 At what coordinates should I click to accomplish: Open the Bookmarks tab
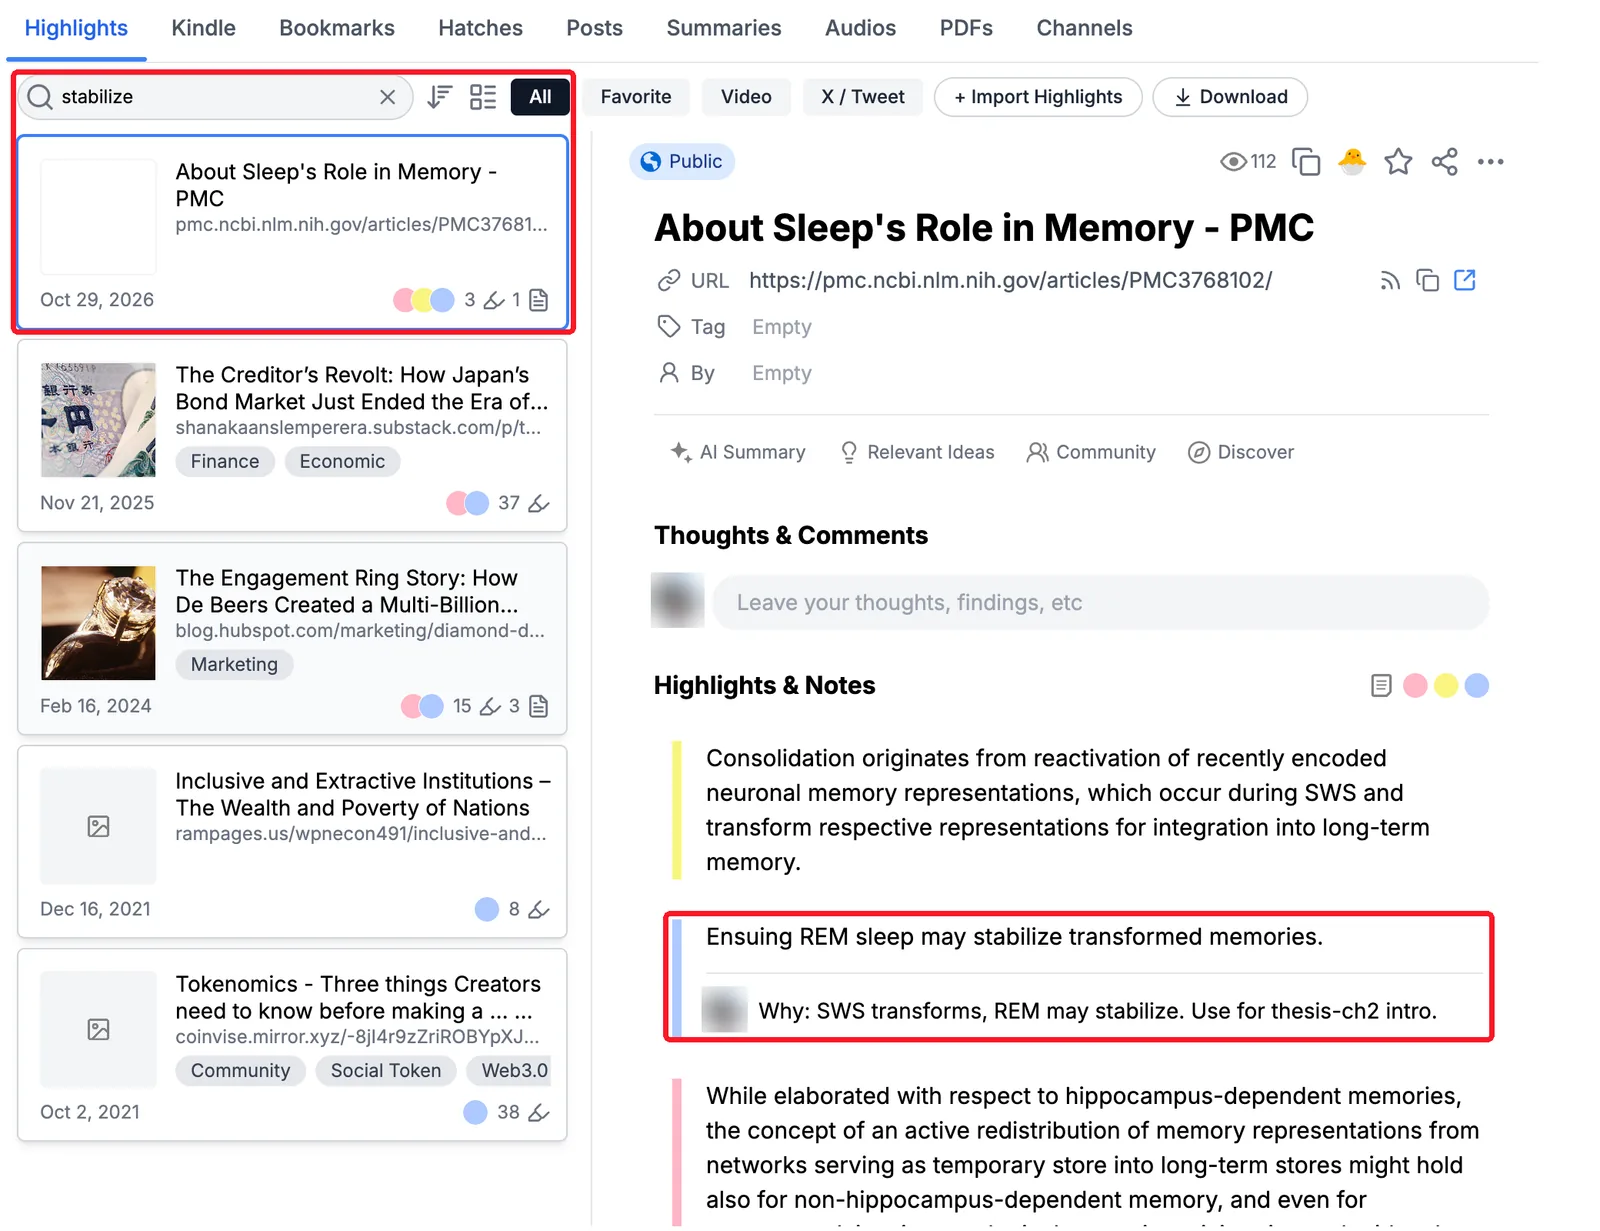pyautogui.click(x=337, y=28)
